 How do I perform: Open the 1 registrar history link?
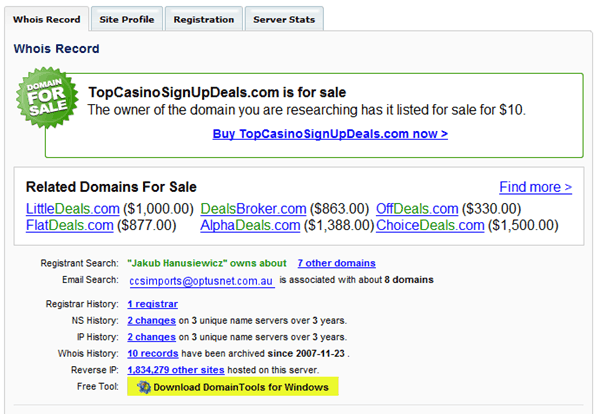153,304
